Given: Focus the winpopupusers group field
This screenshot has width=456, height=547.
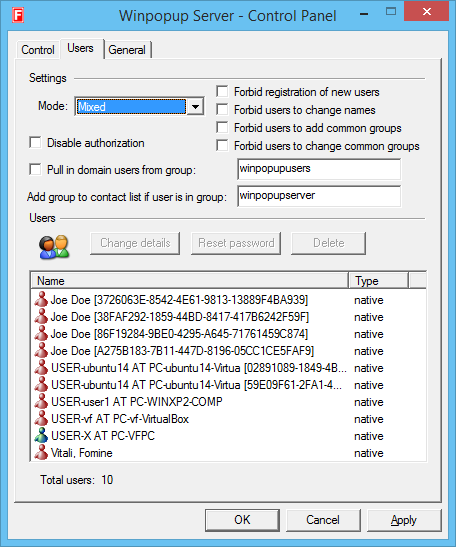Looking at the screenshot, I should coord(319,169).
